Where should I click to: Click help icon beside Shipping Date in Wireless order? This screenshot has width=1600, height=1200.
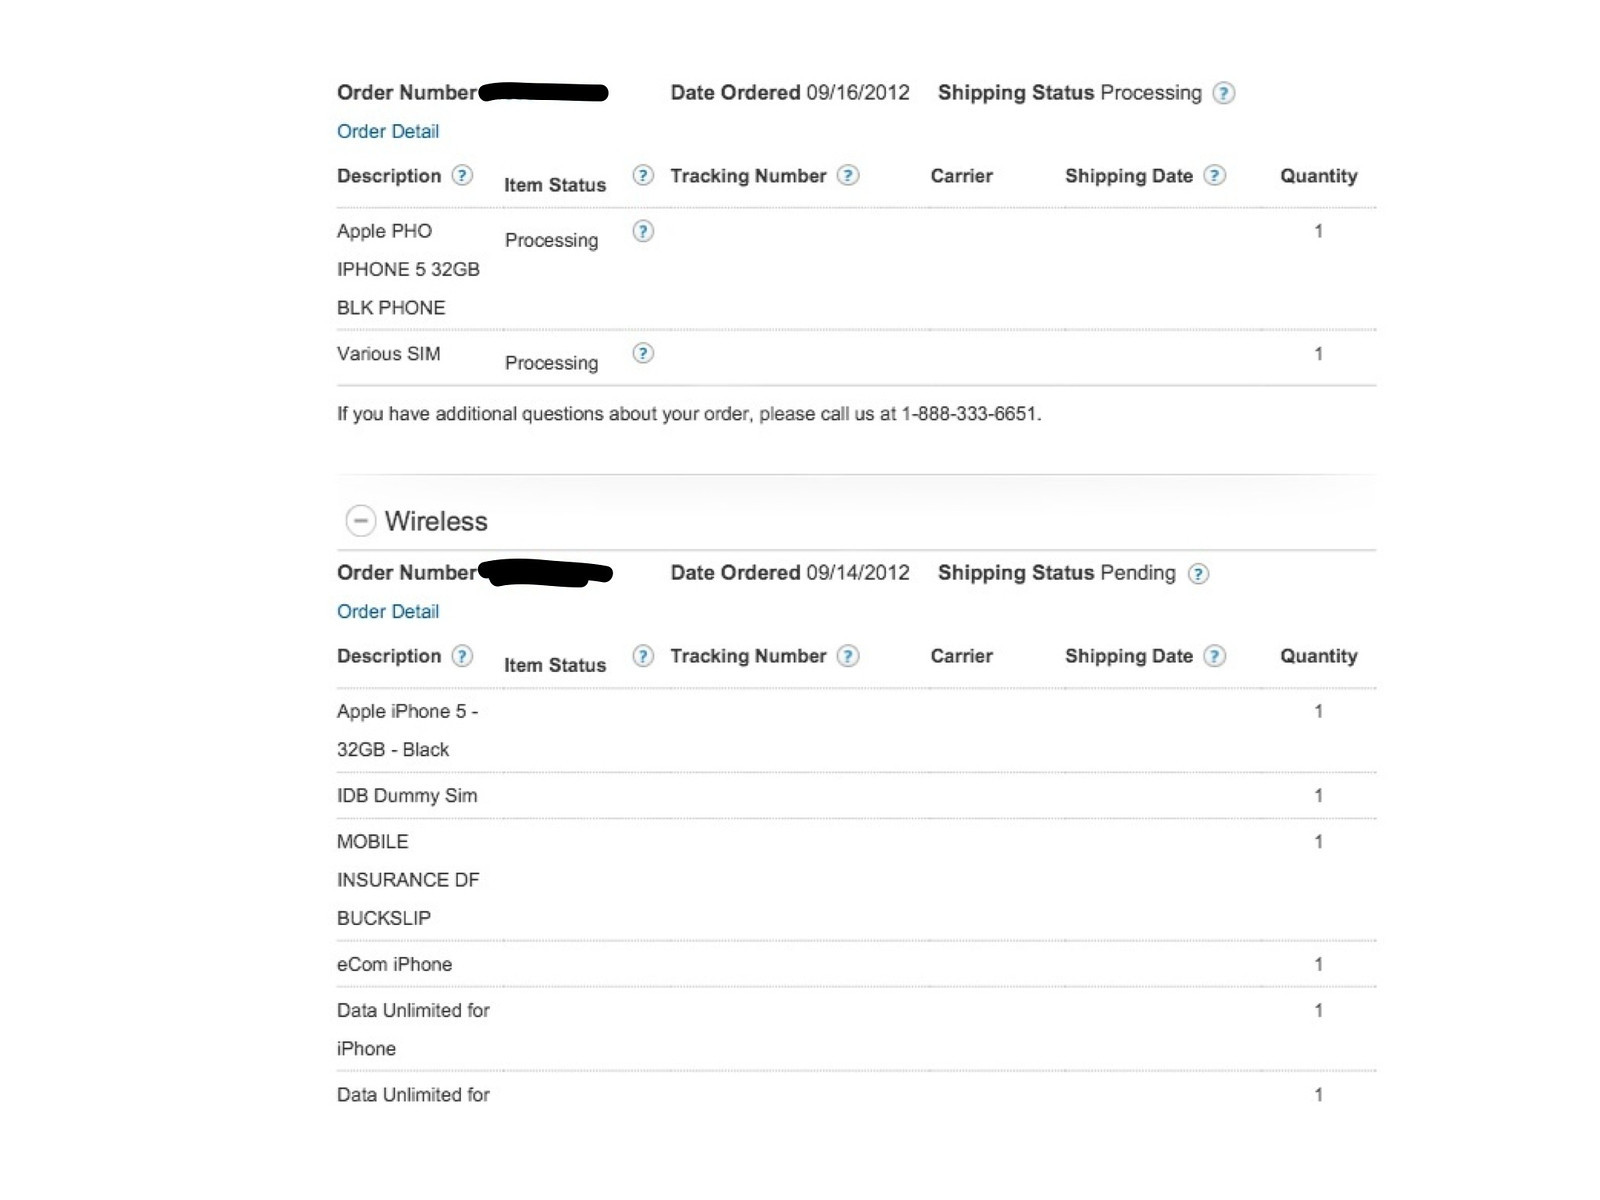pyautogui.click(x=1214, y=656)
